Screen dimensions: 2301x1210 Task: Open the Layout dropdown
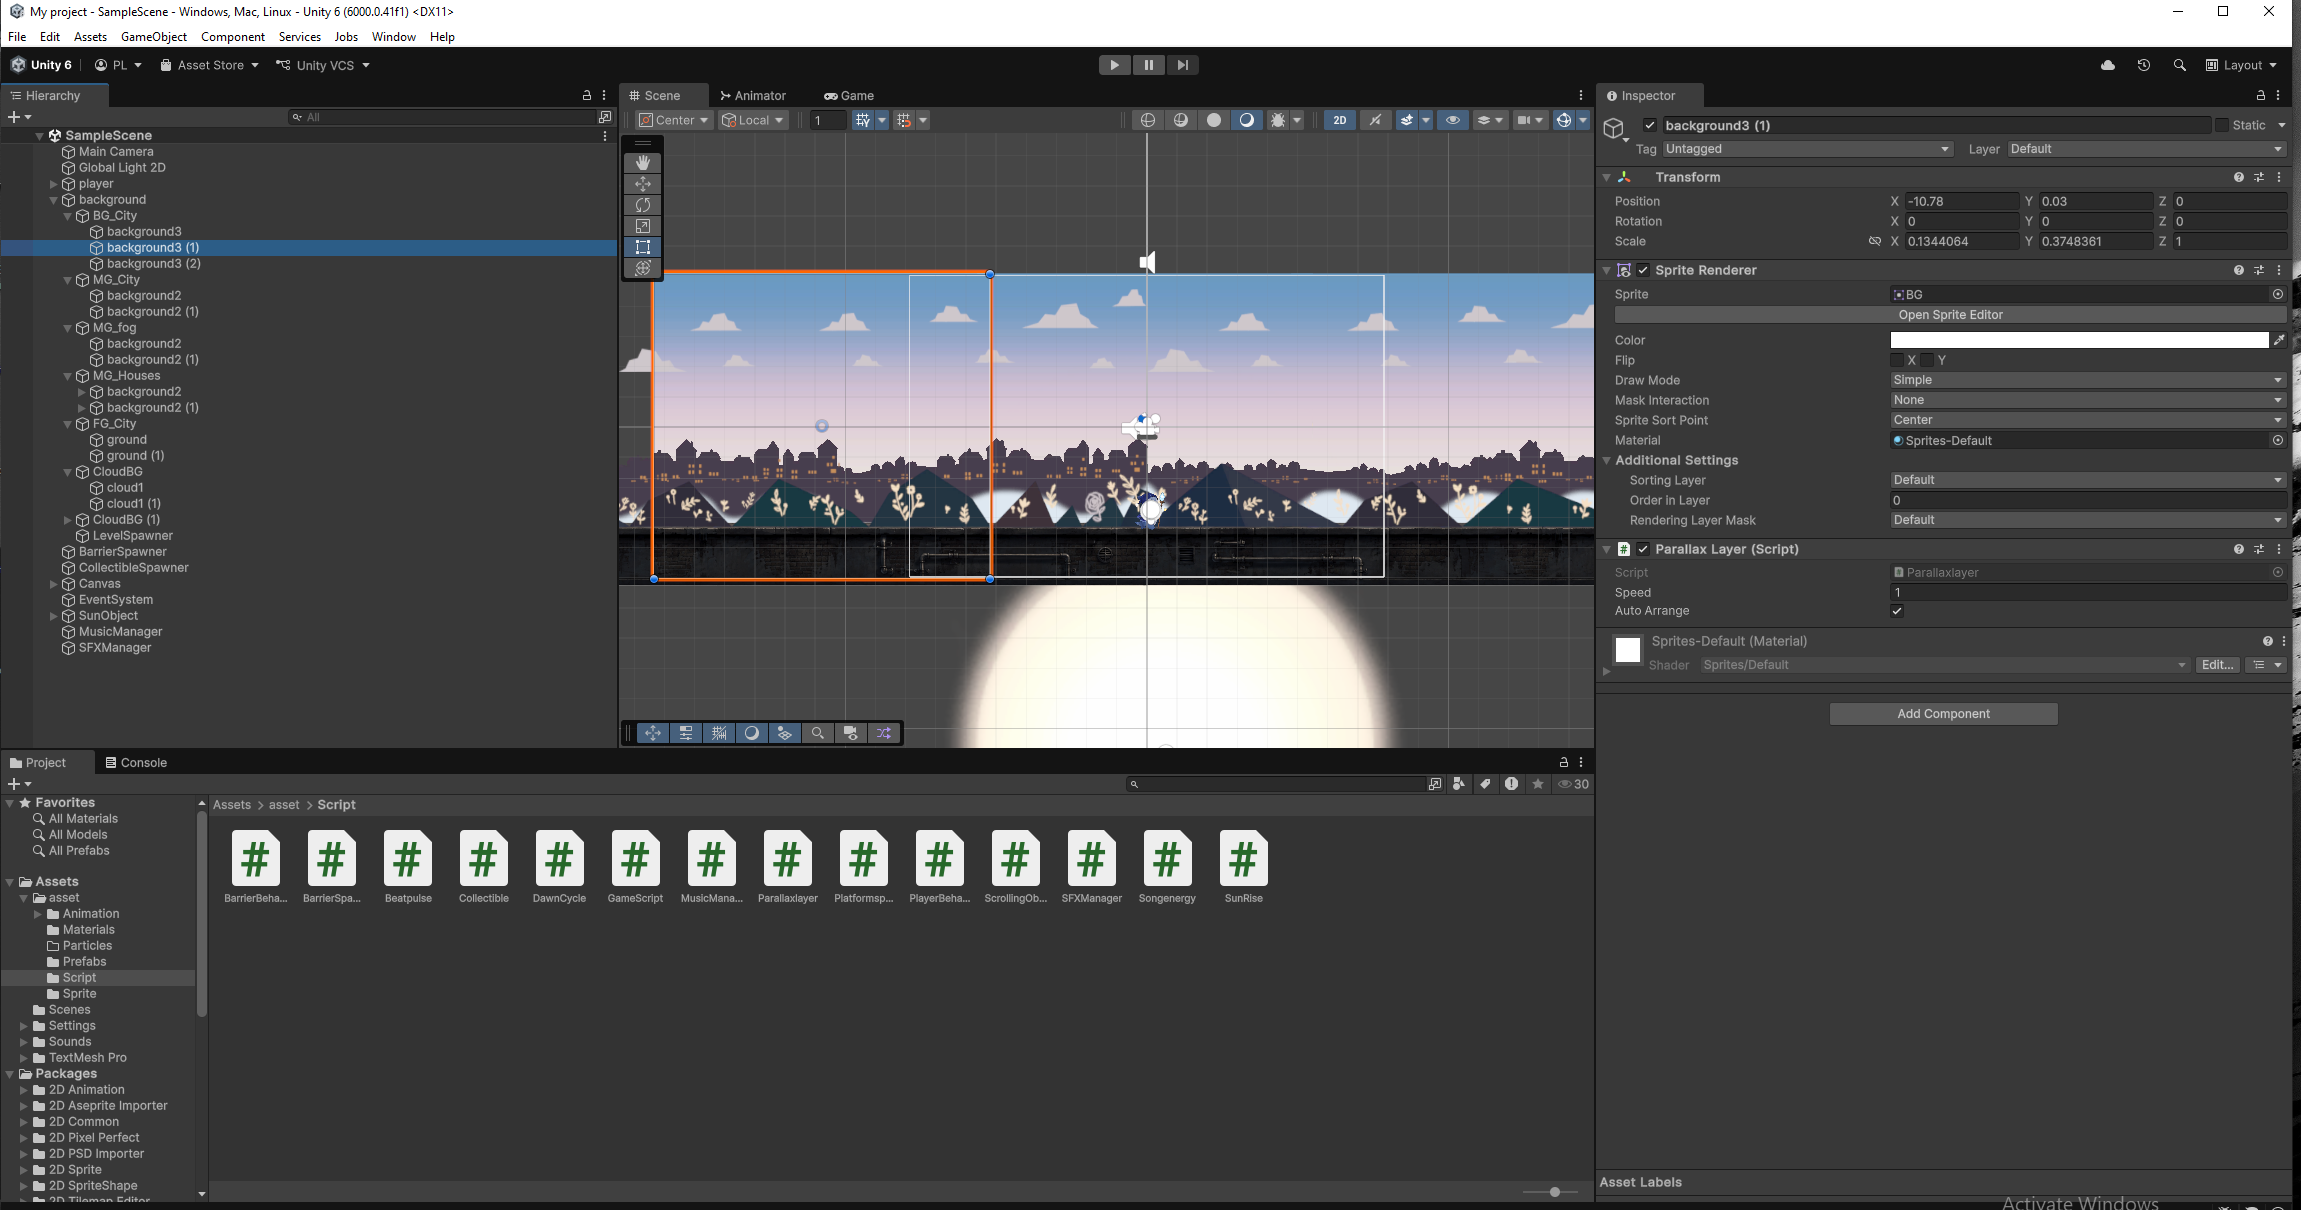[x=2242, y=65]
